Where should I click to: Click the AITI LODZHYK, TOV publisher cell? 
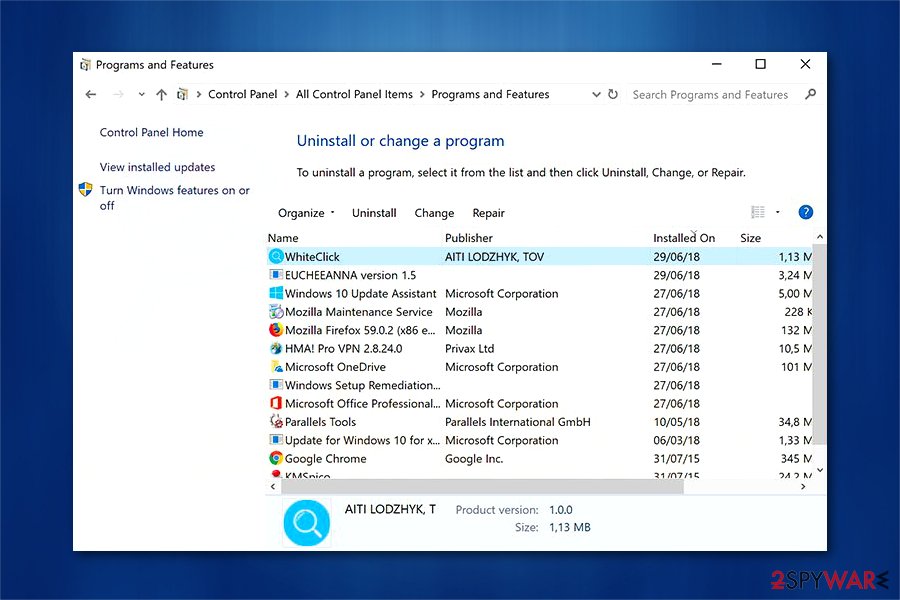[x=494, y=257]
